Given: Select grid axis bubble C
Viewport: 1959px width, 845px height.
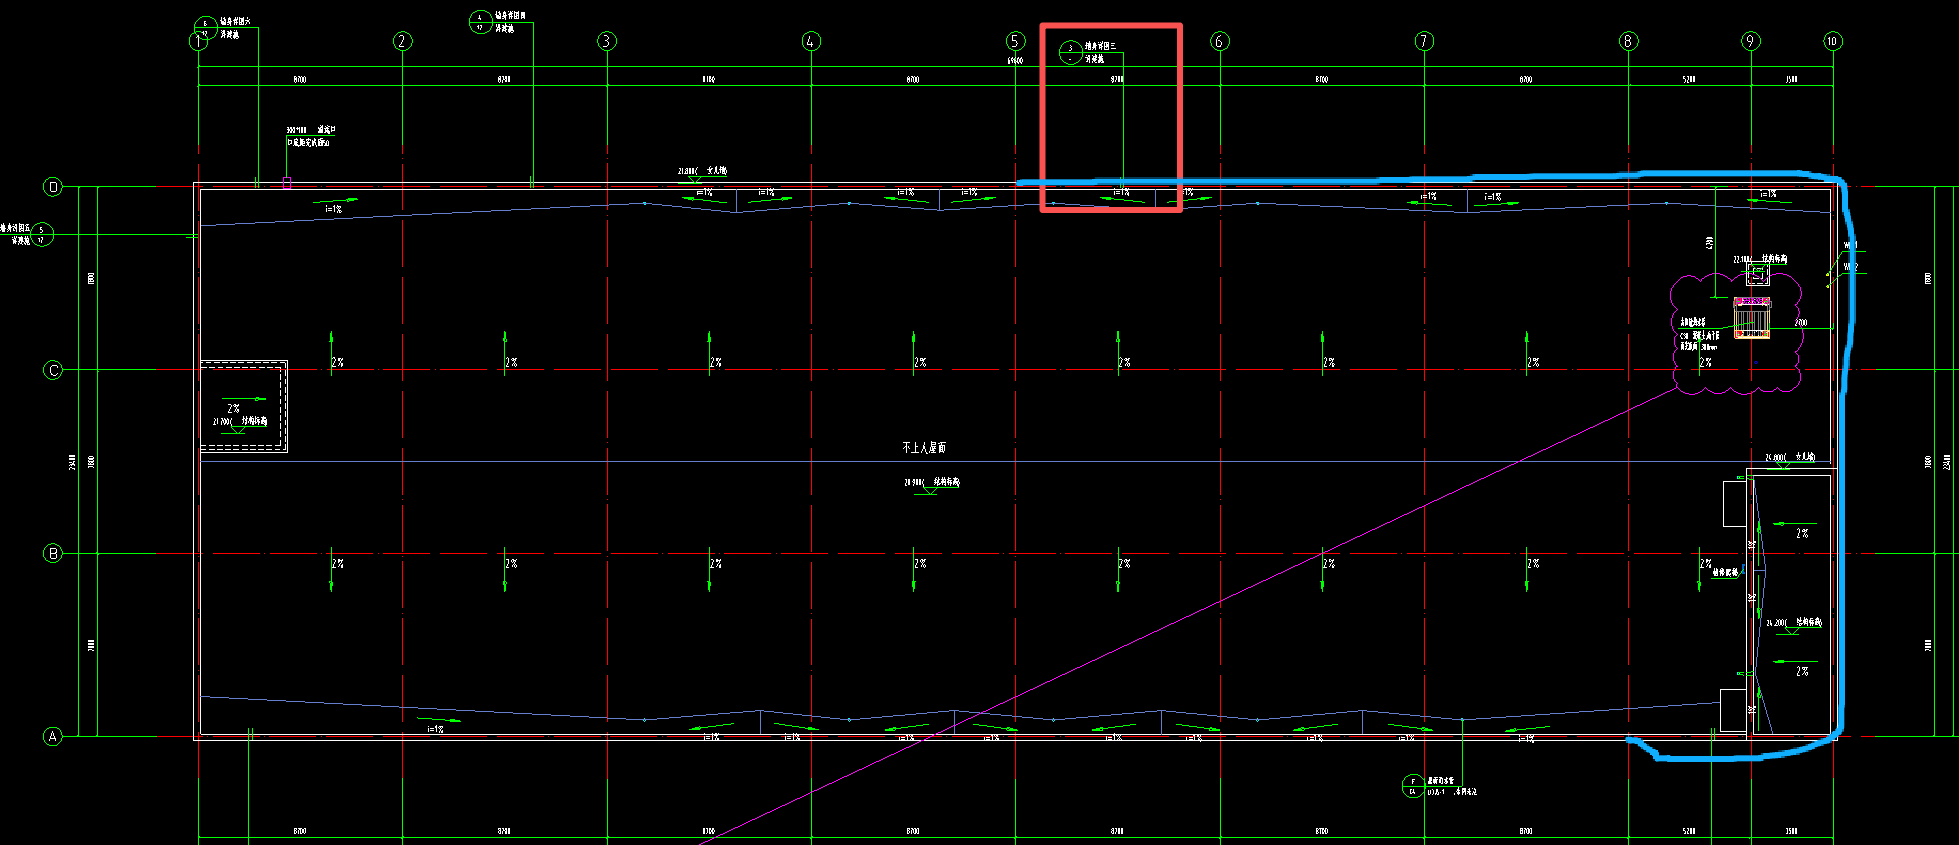Looking at the screenshot, I should 53,370.
